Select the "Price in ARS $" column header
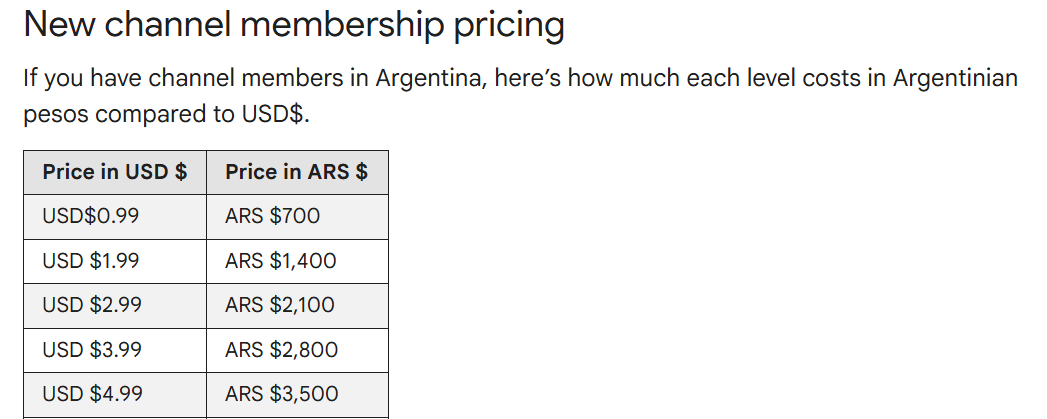 click(x=296, y=172)
